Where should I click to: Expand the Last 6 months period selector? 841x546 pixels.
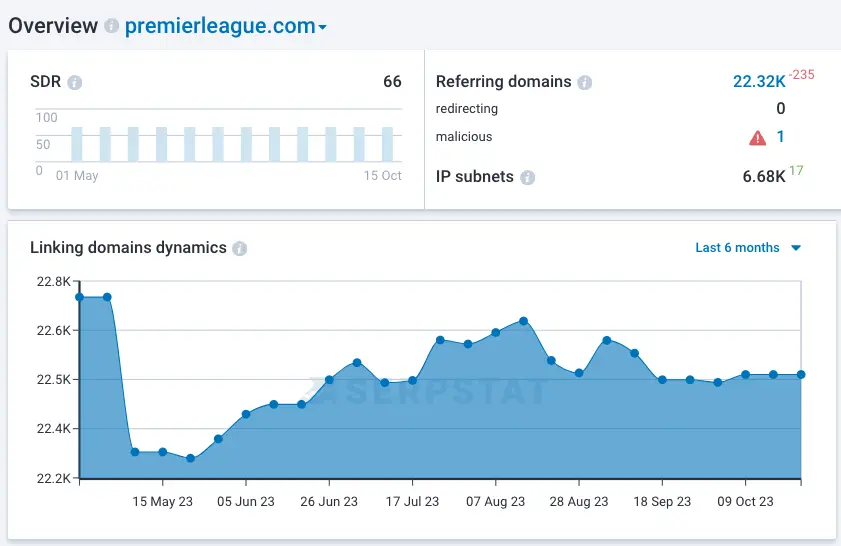pos(748,248)
